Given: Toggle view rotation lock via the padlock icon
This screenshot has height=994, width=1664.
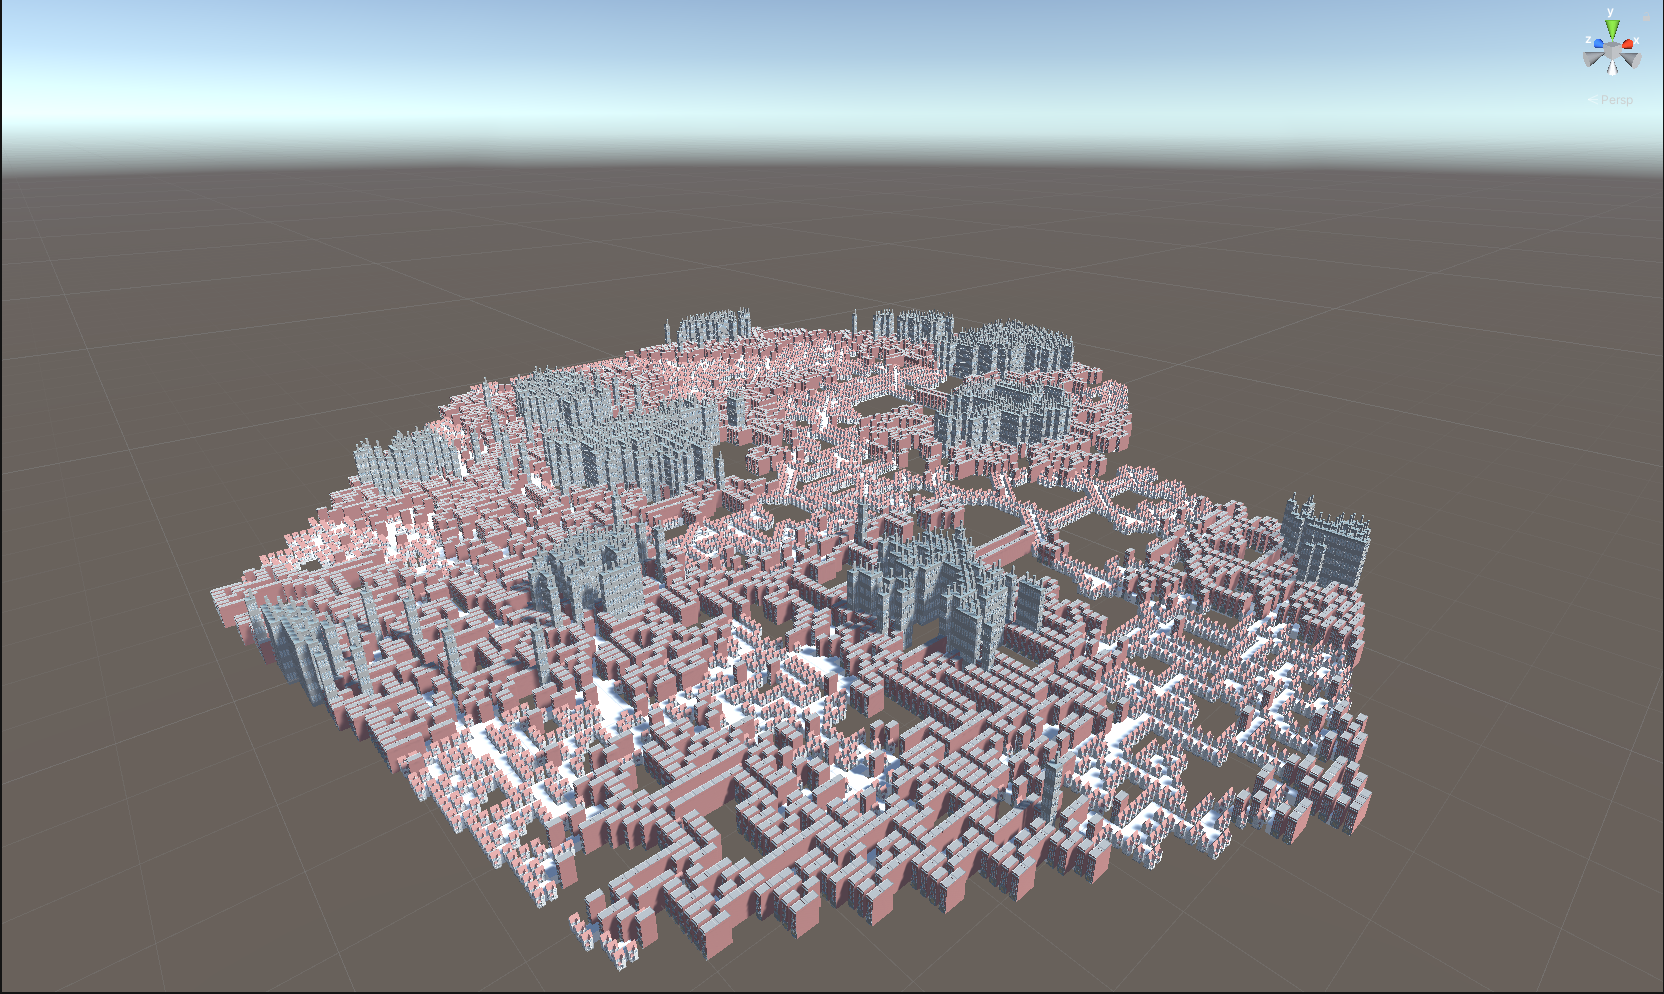Looking at the screenshot, I should tap(1646, 15).
